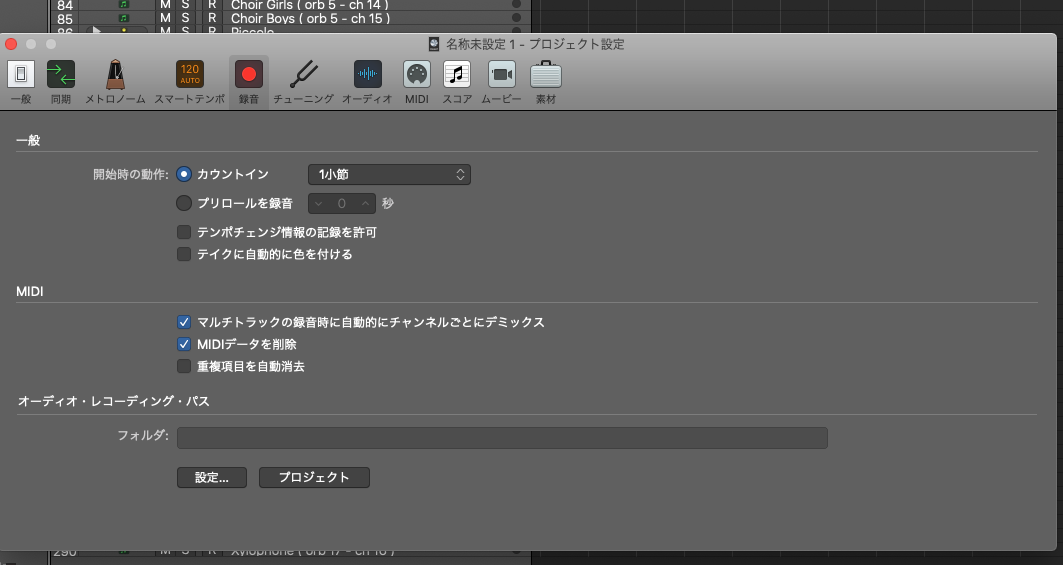Record-enable Choir Boys track behind dialog
Viewport: 1063px width, 565px height.
click(x=212, y=18)
